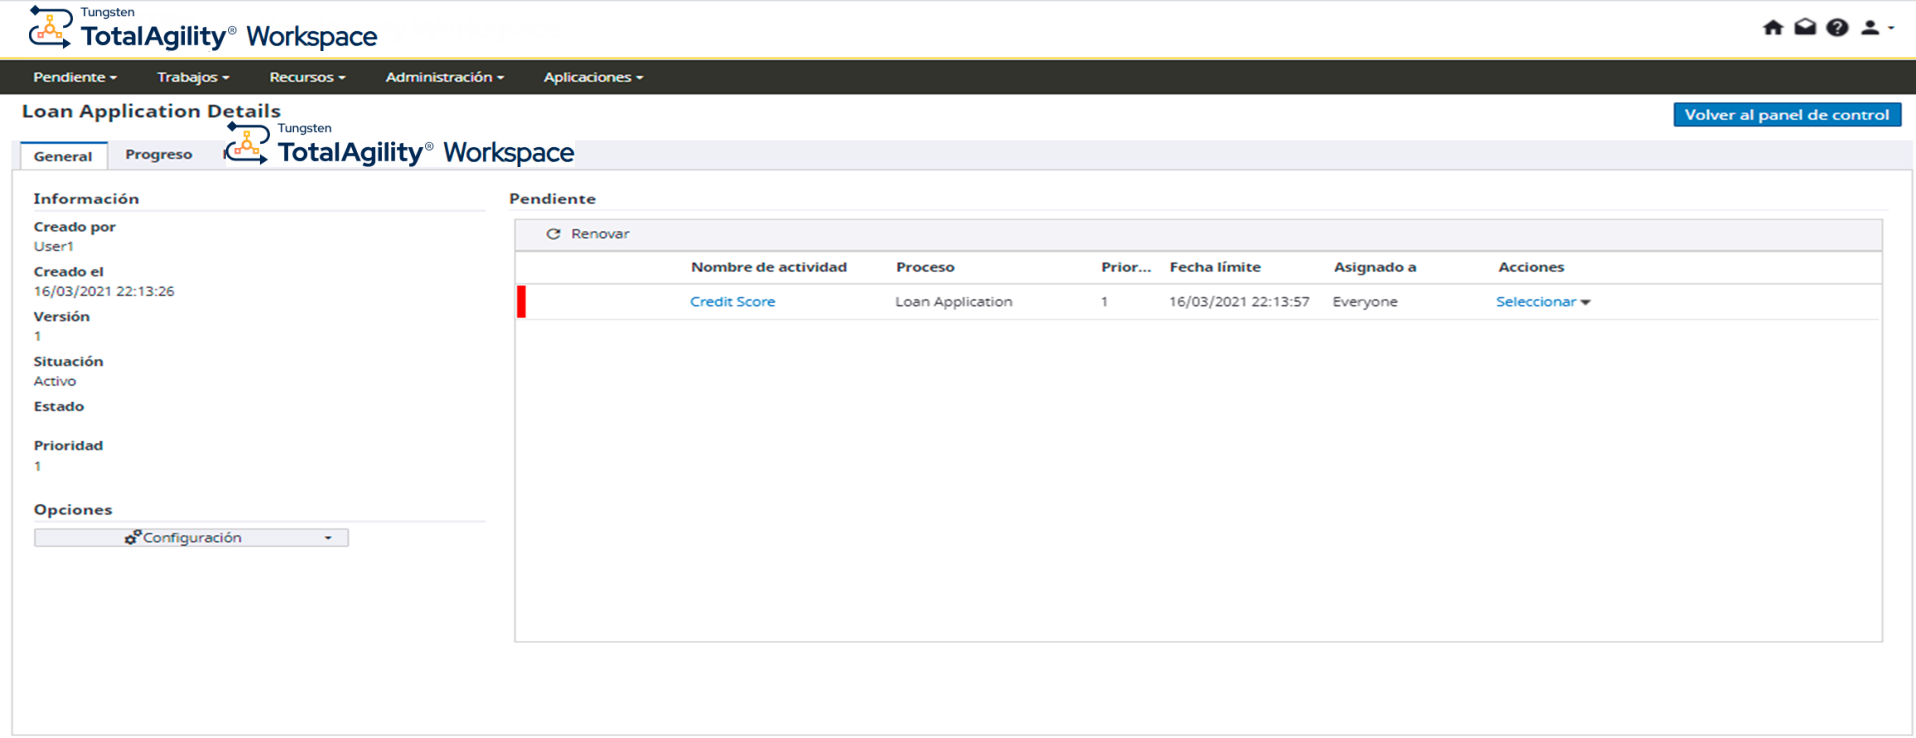Expand the Aplicaciones dropdown menu
The image size is (1916, 738).
point(593,77)
